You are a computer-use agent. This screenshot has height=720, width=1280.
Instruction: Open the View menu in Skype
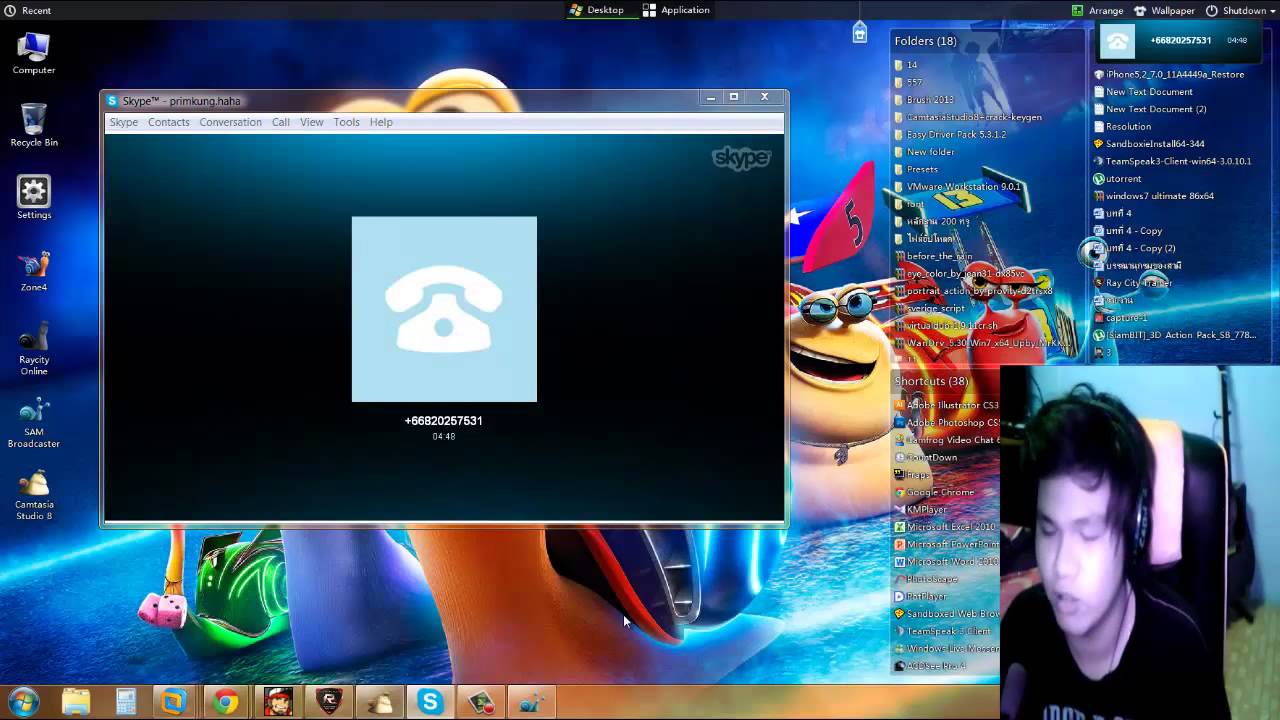[312, 122]
